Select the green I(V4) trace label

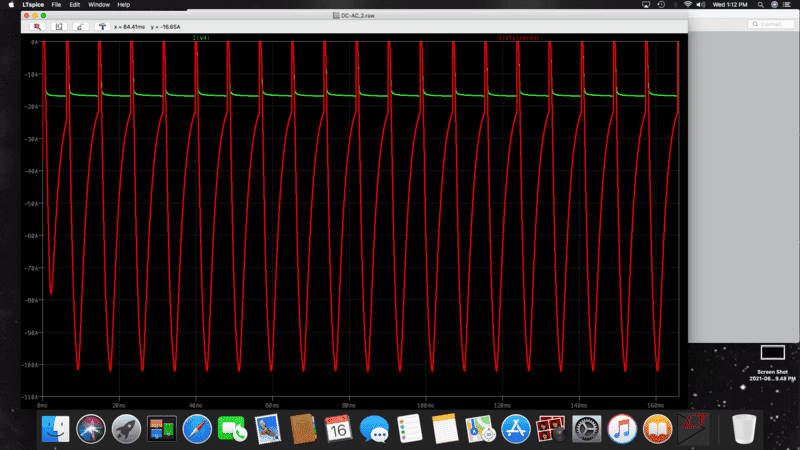click(x=200, y=38)
